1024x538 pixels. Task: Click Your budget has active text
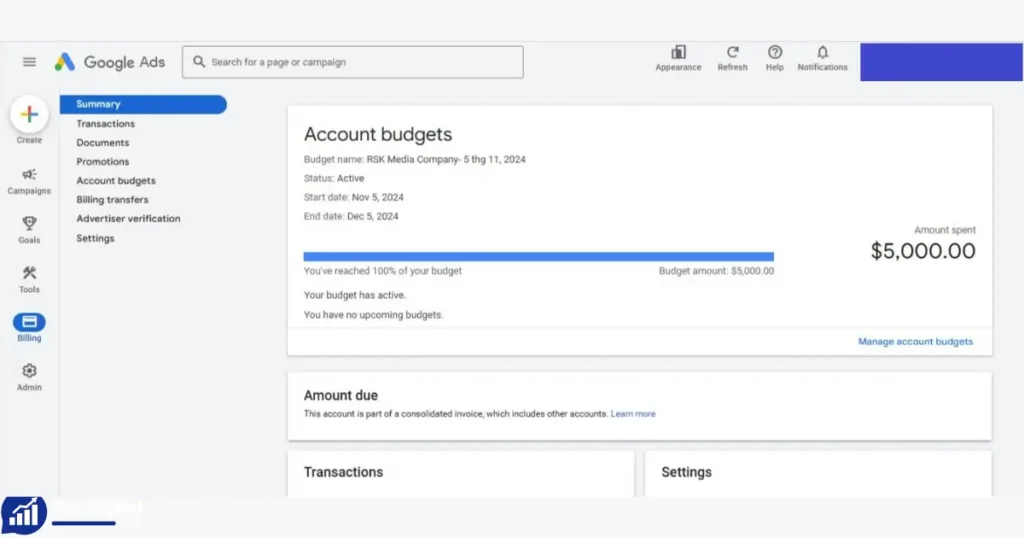pos(355,295)
